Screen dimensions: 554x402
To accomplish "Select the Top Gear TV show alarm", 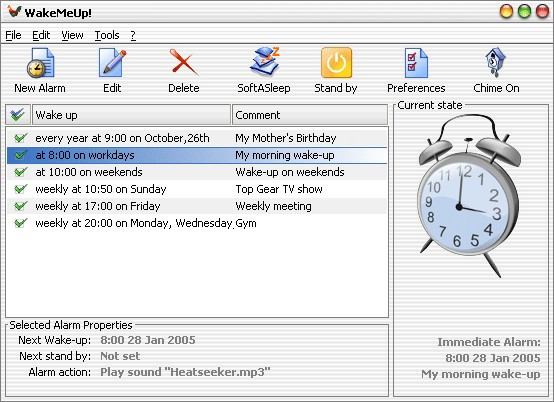I will [197, 189].
